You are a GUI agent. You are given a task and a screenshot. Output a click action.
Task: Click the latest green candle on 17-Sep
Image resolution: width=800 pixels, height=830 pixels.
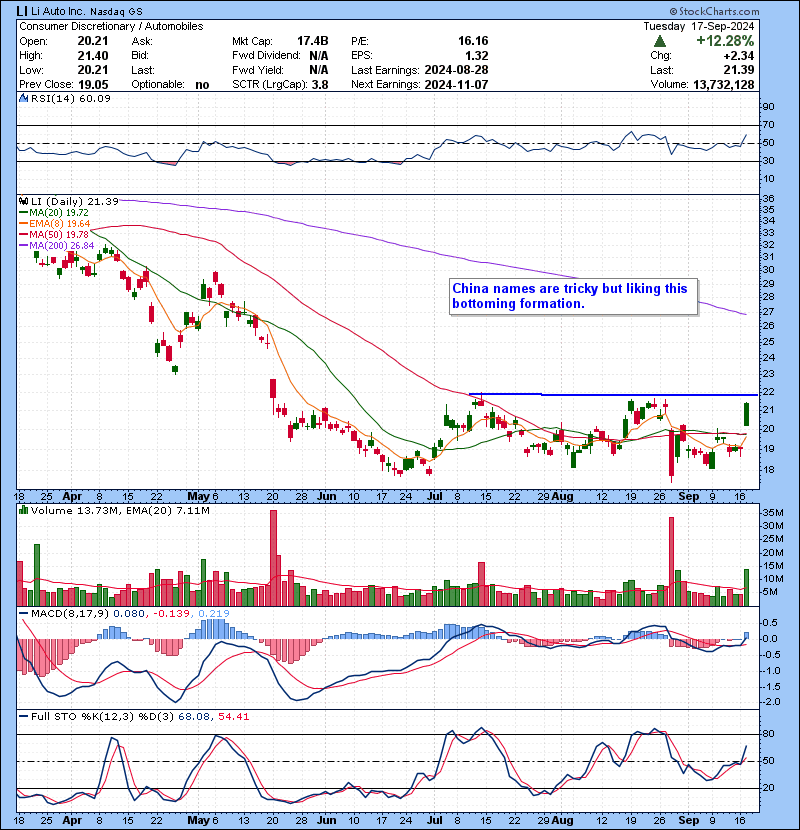[747, 414]
